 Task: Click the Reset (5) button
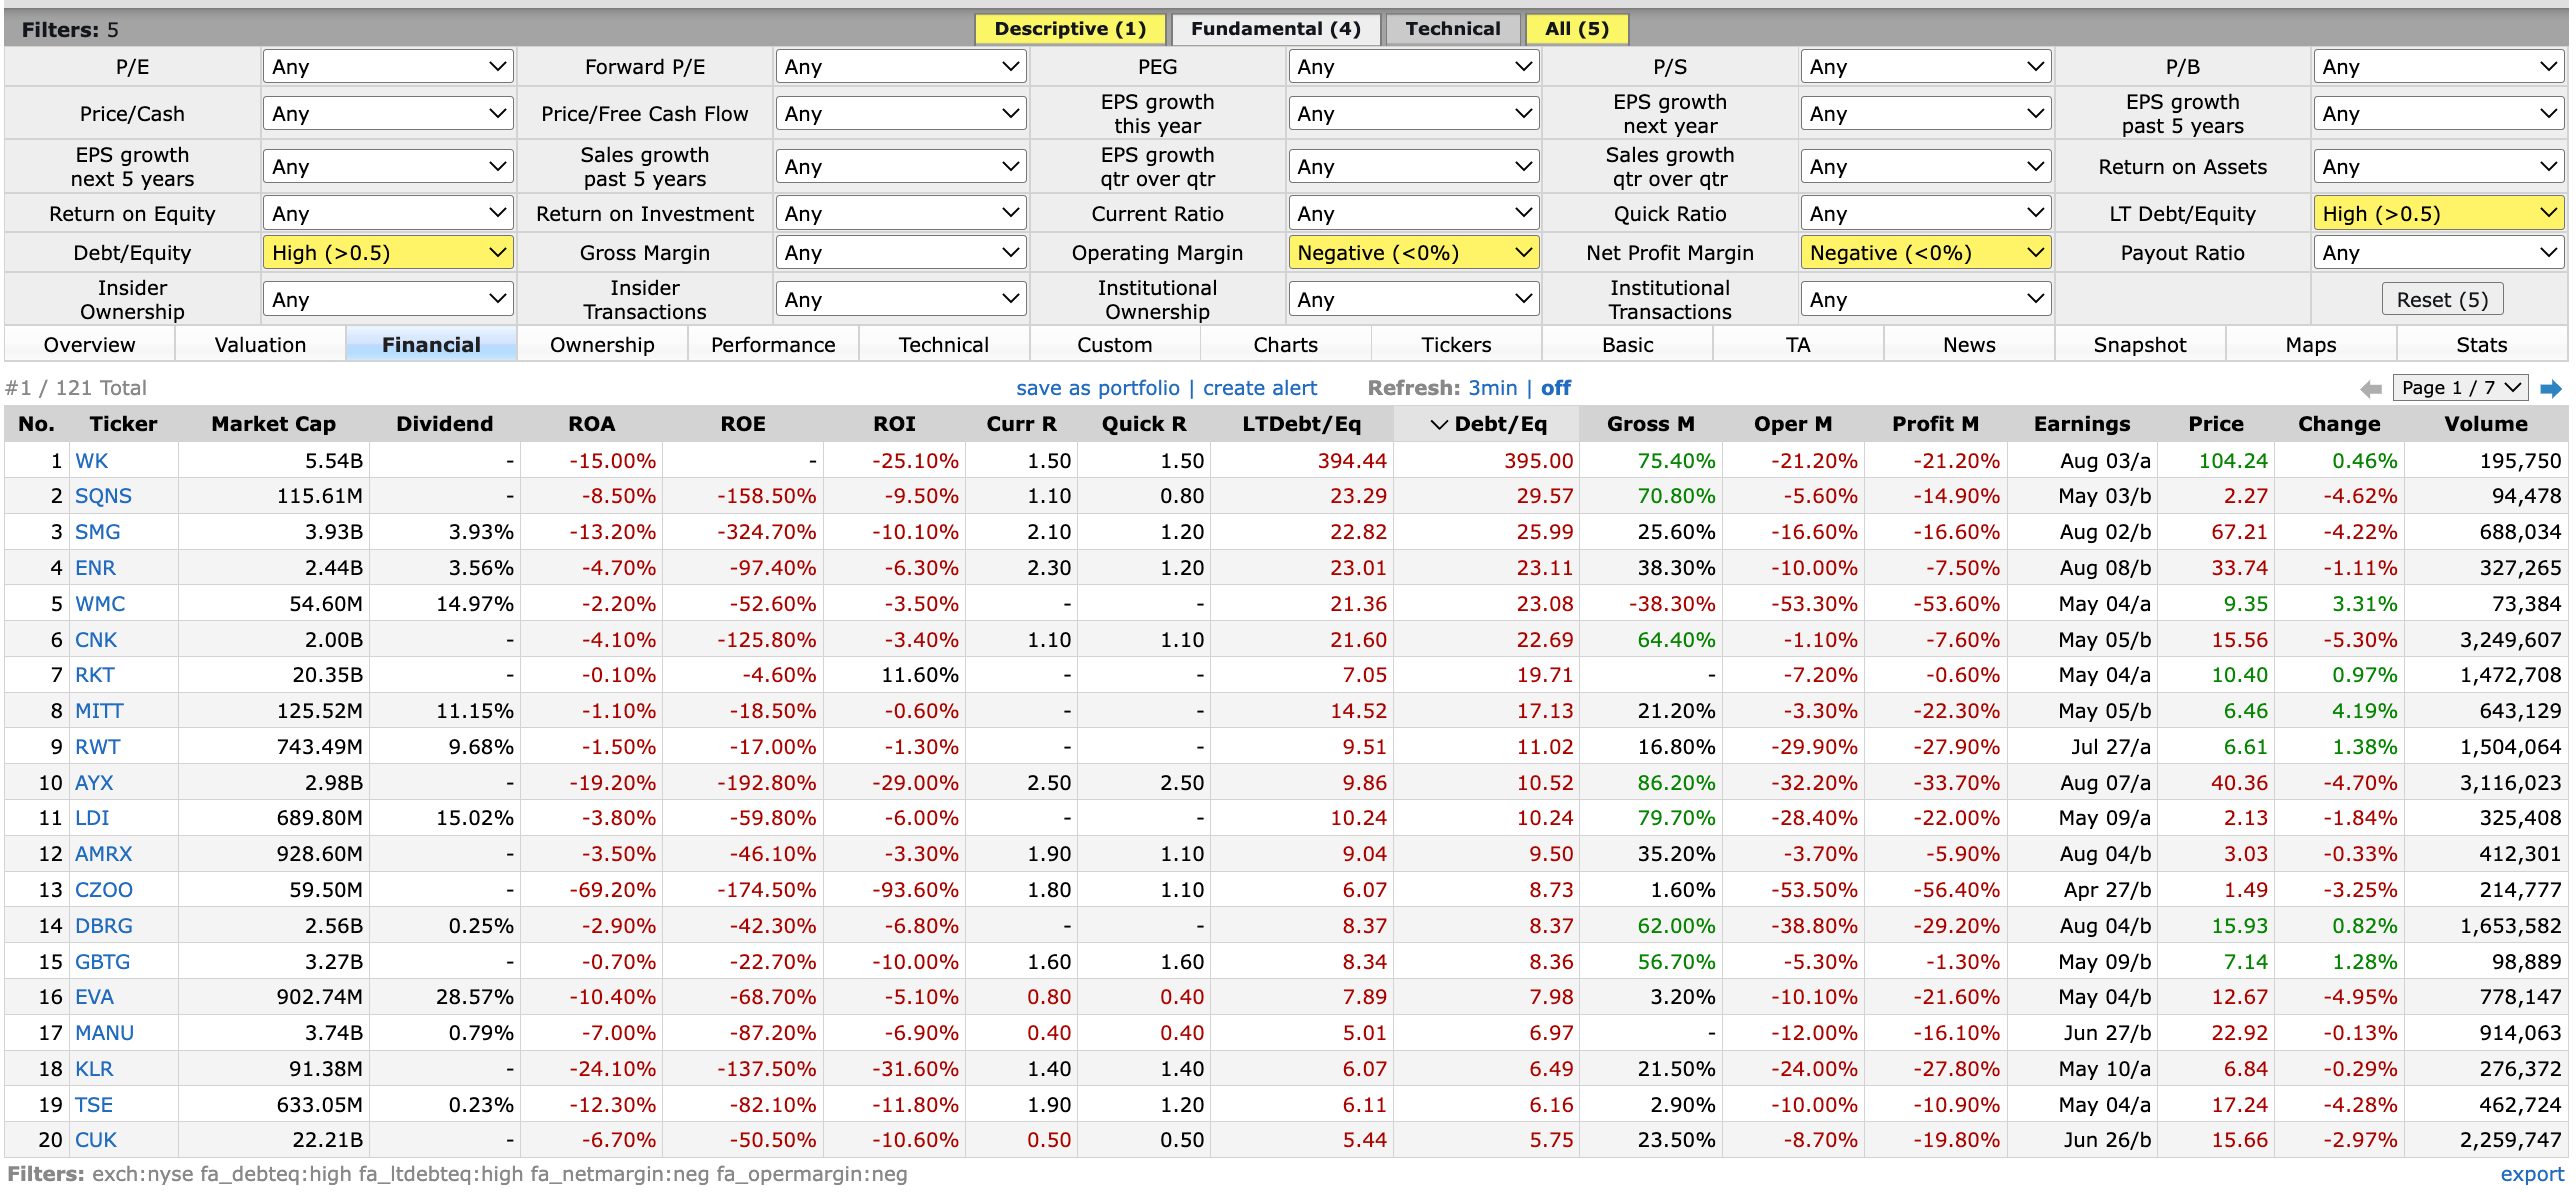click(x=2441, y=300)
